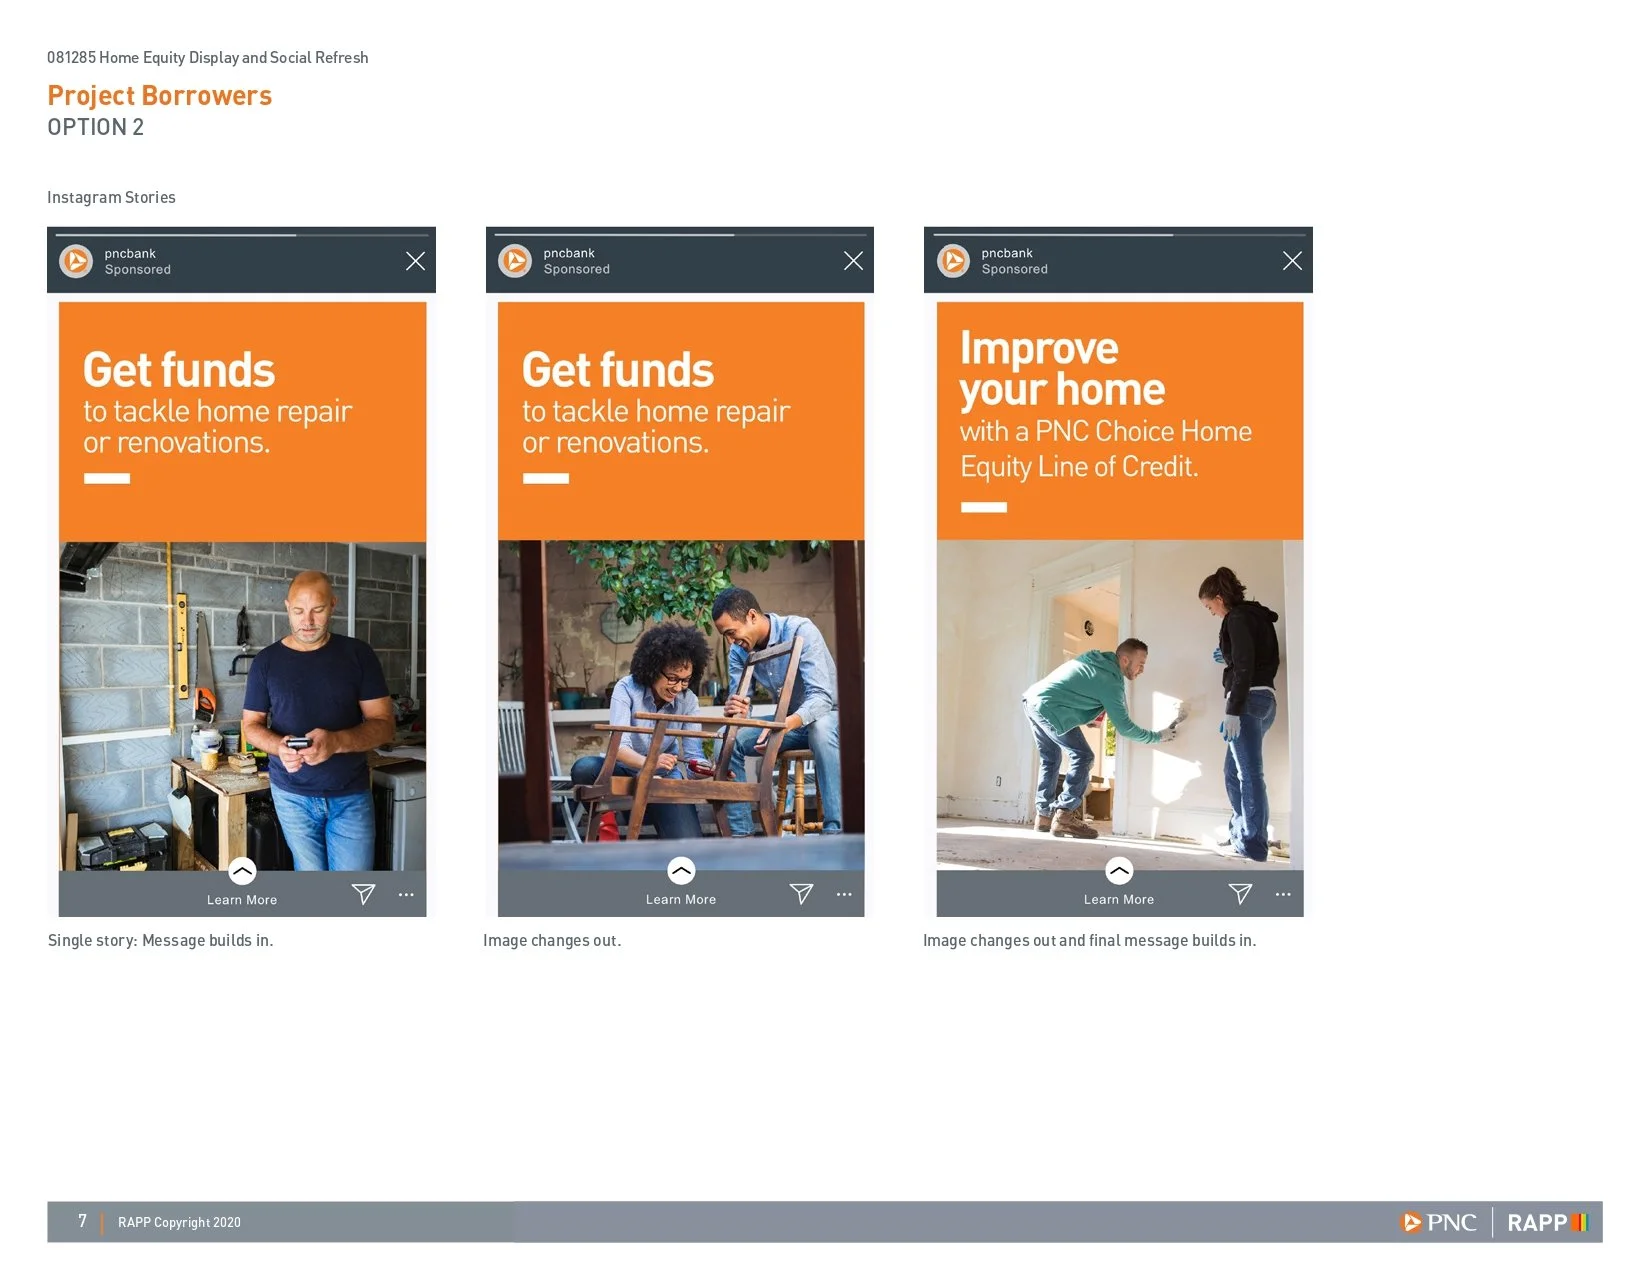Click Learn More in the third story
Viewport: 1650px width, 1275px height.
point(1119,900)
